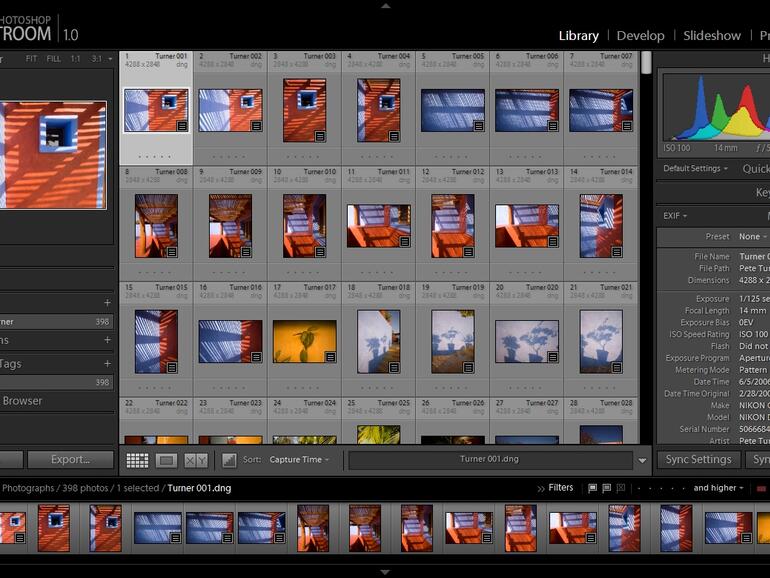Open the Default Settings preset dropdown

click(696, 169)
